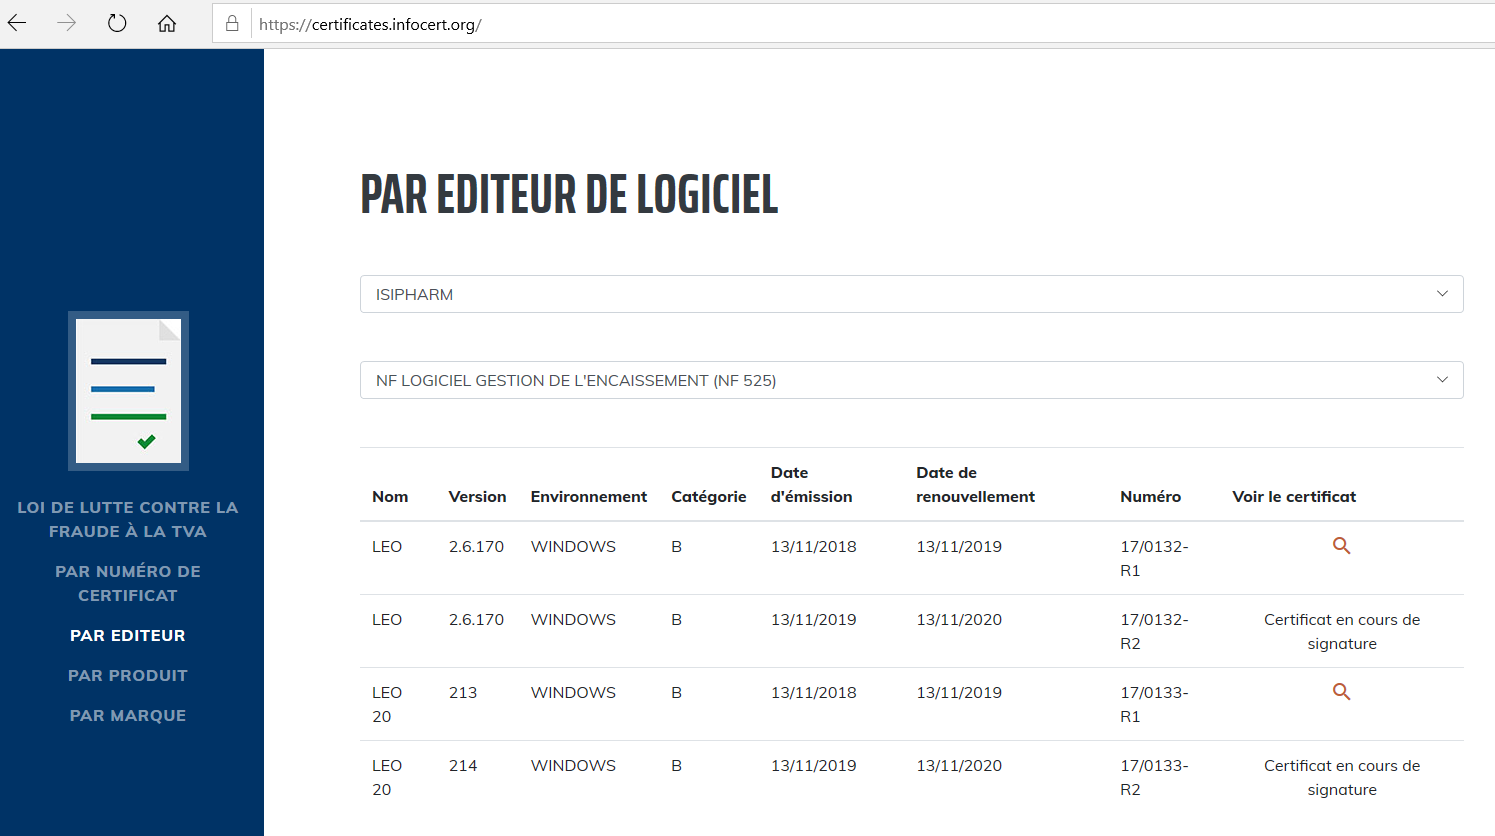Click the Catégorie column header
This screenshot has width=1495, height=836.
tap(709, 497)
